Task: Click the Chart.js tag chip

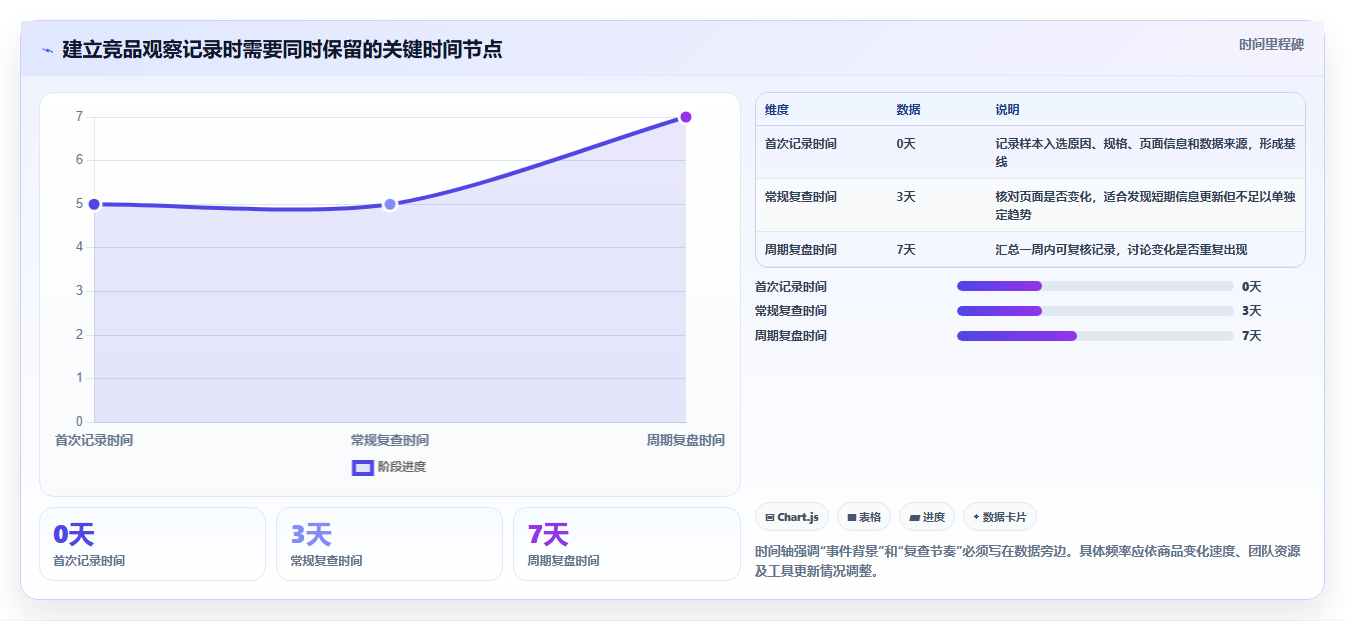Action: 792,517
